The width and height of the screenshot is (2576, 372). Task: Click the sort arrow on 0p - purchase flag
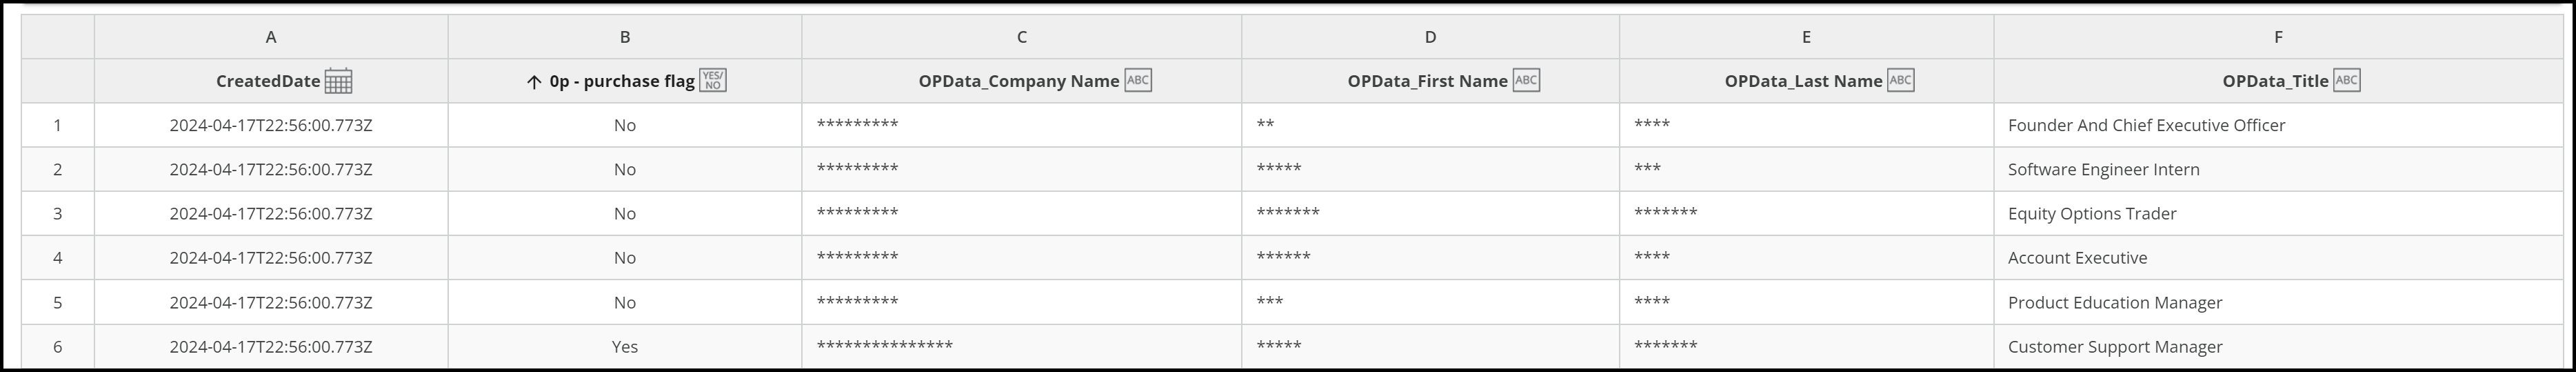[534, 82]
